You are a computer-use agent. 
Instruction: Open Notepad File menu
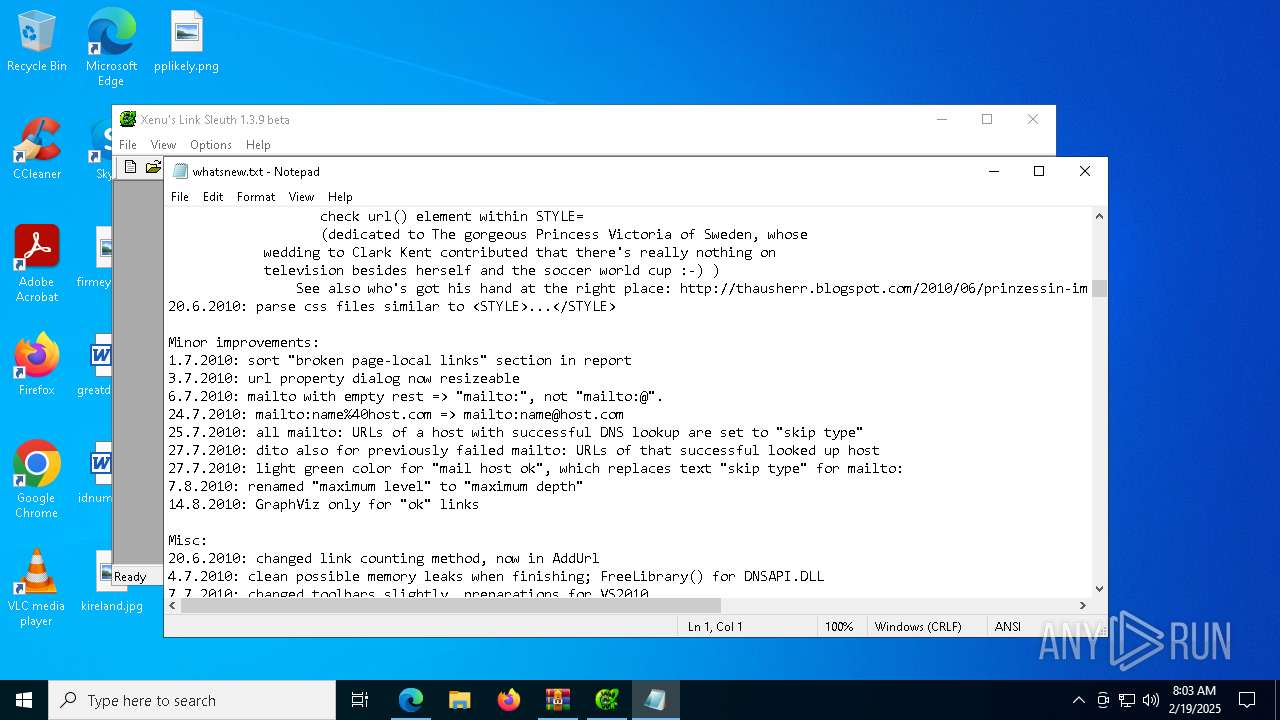point(180,197)
